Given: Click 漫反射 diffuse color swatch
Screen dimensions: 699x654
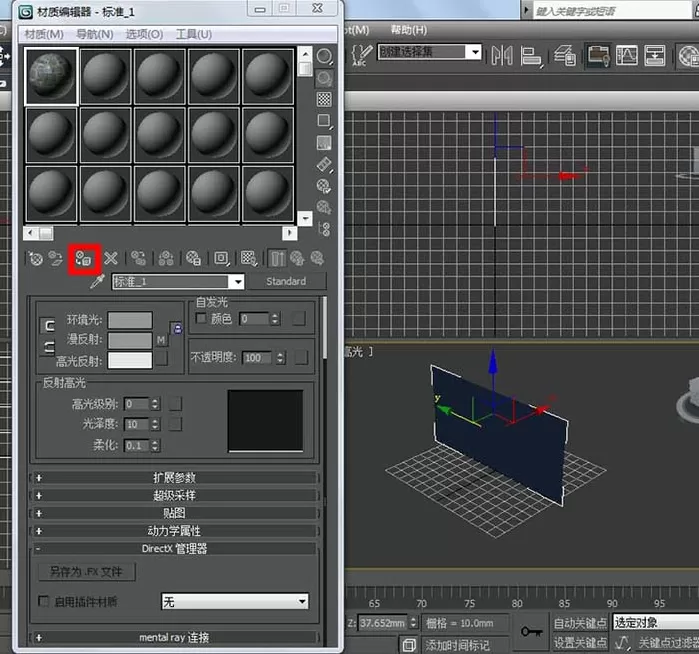Looking at the screenshot, I should pos(130,341).
